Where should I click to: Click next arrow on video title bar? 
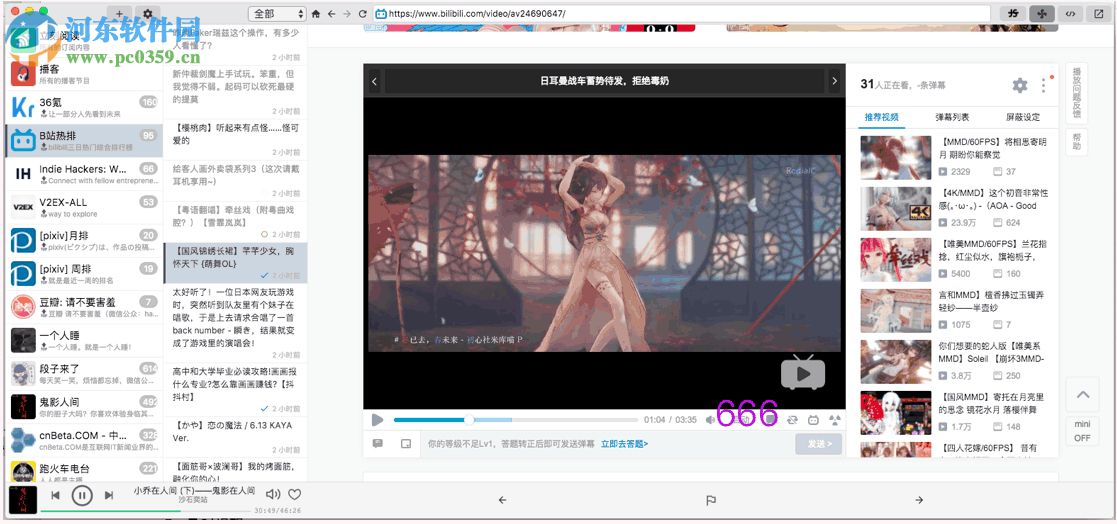(835, 81)
